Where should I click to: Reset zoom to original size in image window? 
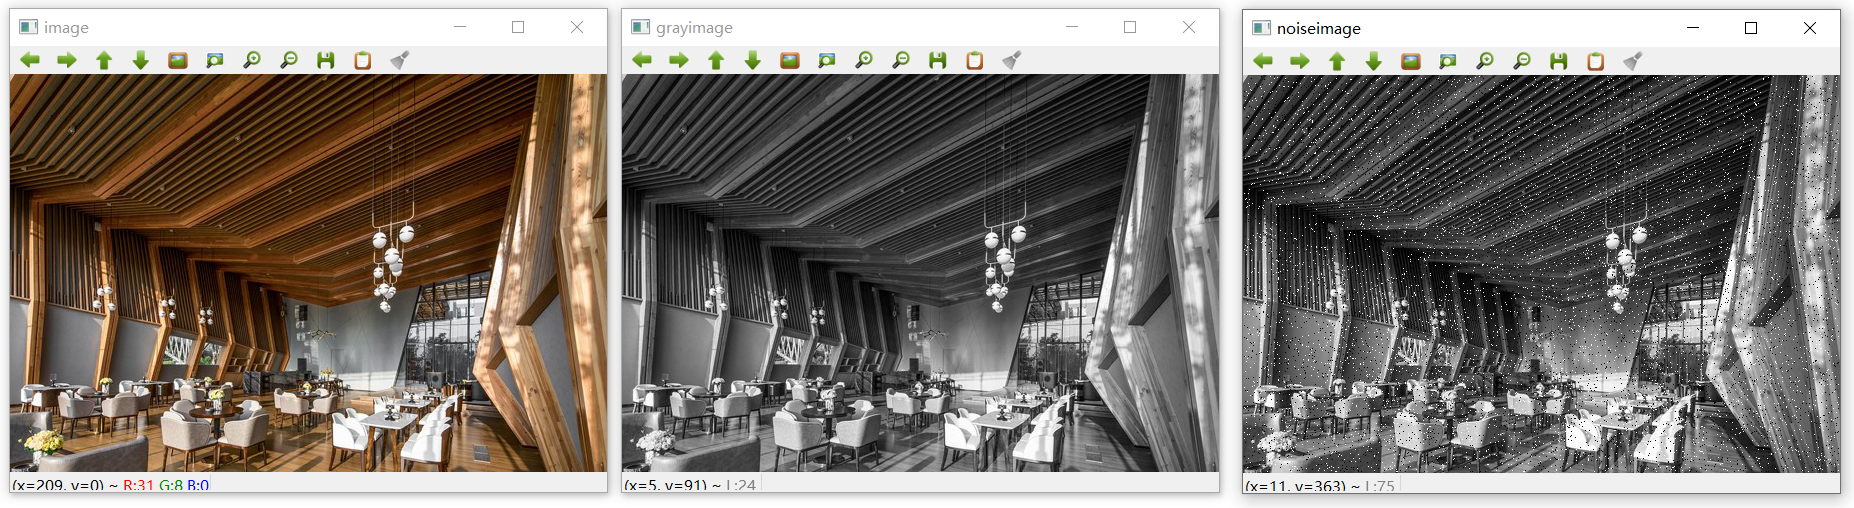click(178, 60)
